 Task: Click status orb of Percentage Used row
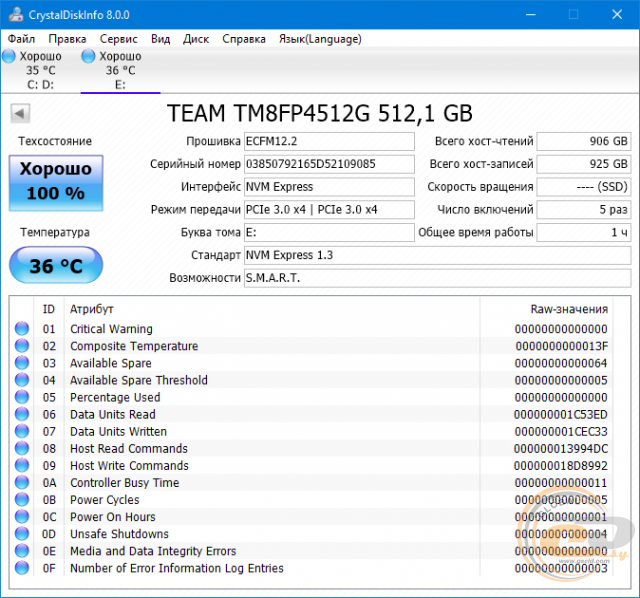tap(22, 397)
